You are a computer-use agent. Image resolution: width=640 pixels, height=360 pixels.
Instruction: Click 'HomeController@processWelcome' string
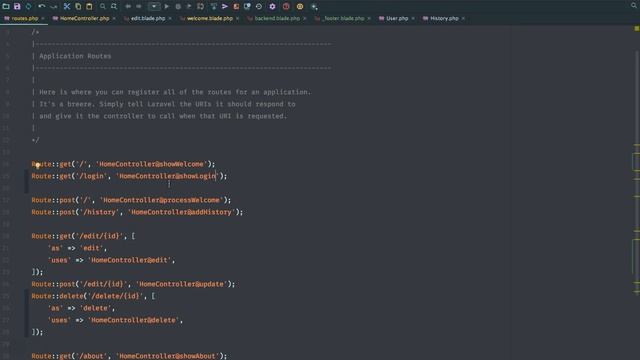162,200
